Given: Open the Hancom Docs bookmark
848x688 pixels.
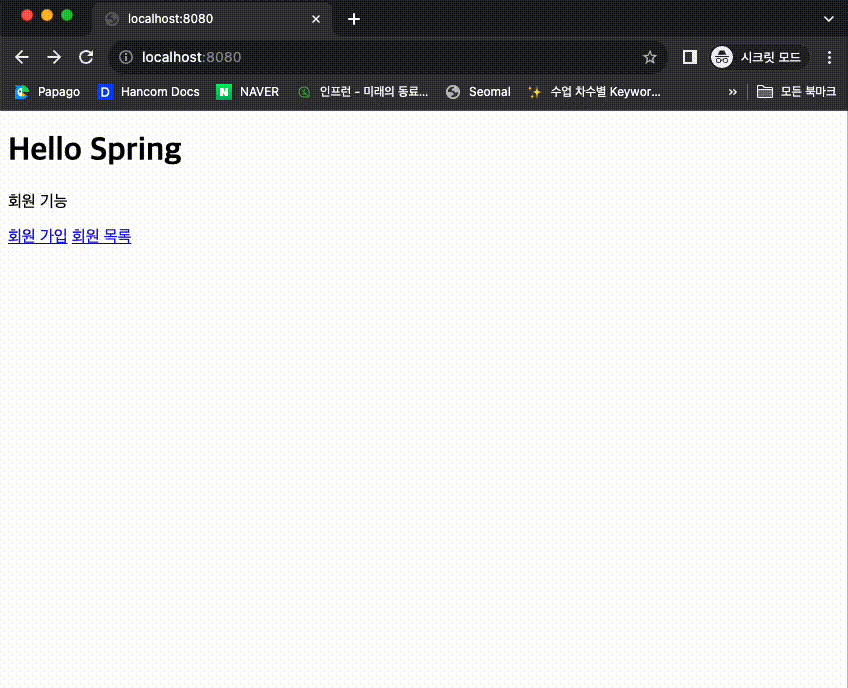Looking at the screenshot, I should pos(149,92).
